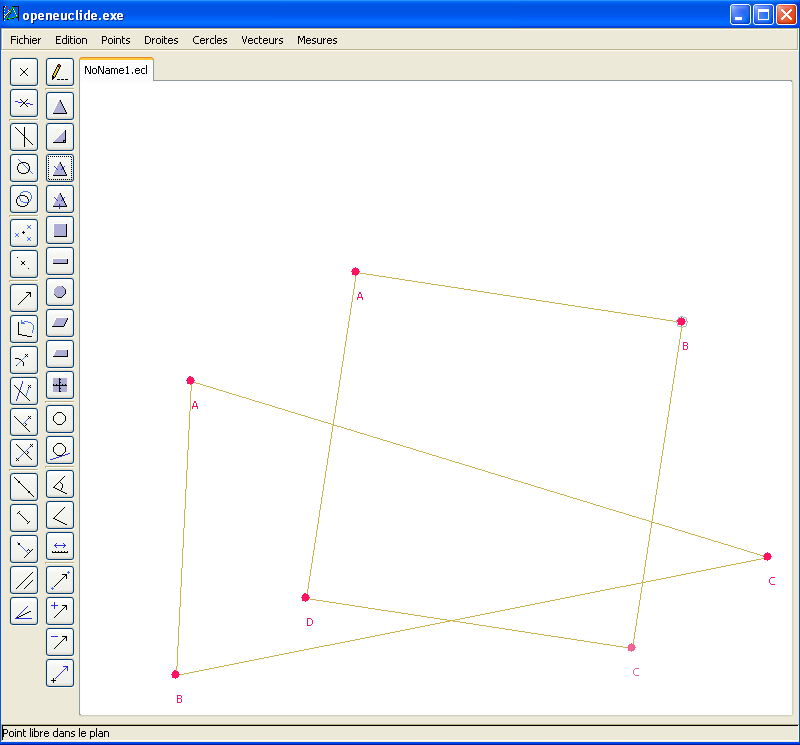Viewport: 800px width, 745px height.
Task: Select the rotation tool
Action: (x=24, y=329)
